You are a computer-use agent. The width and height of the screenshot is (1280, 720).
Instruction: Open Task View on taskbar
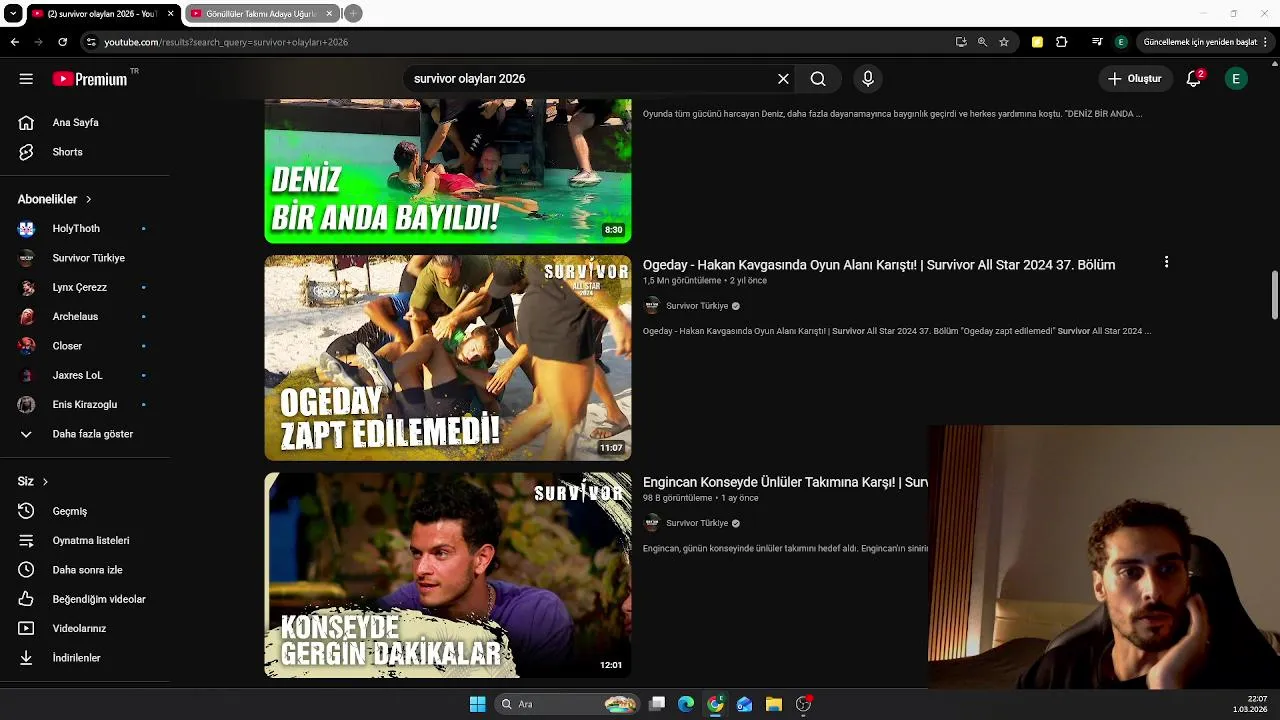657,704
